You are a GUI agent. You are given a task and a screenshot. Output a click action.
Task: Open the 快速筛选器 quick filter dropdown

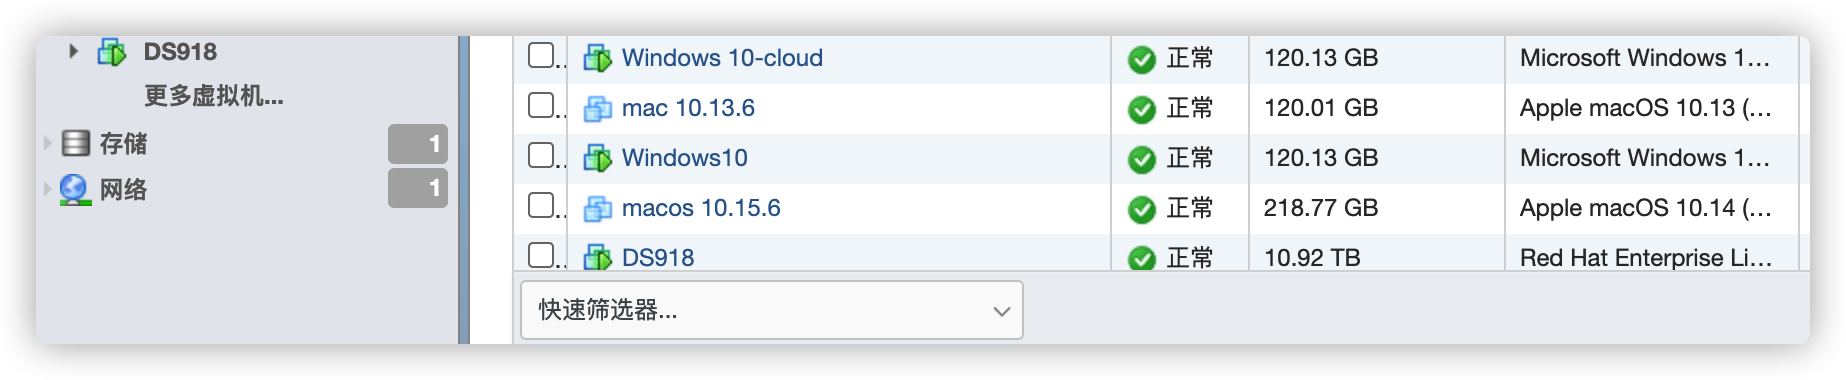click(771, 310)
